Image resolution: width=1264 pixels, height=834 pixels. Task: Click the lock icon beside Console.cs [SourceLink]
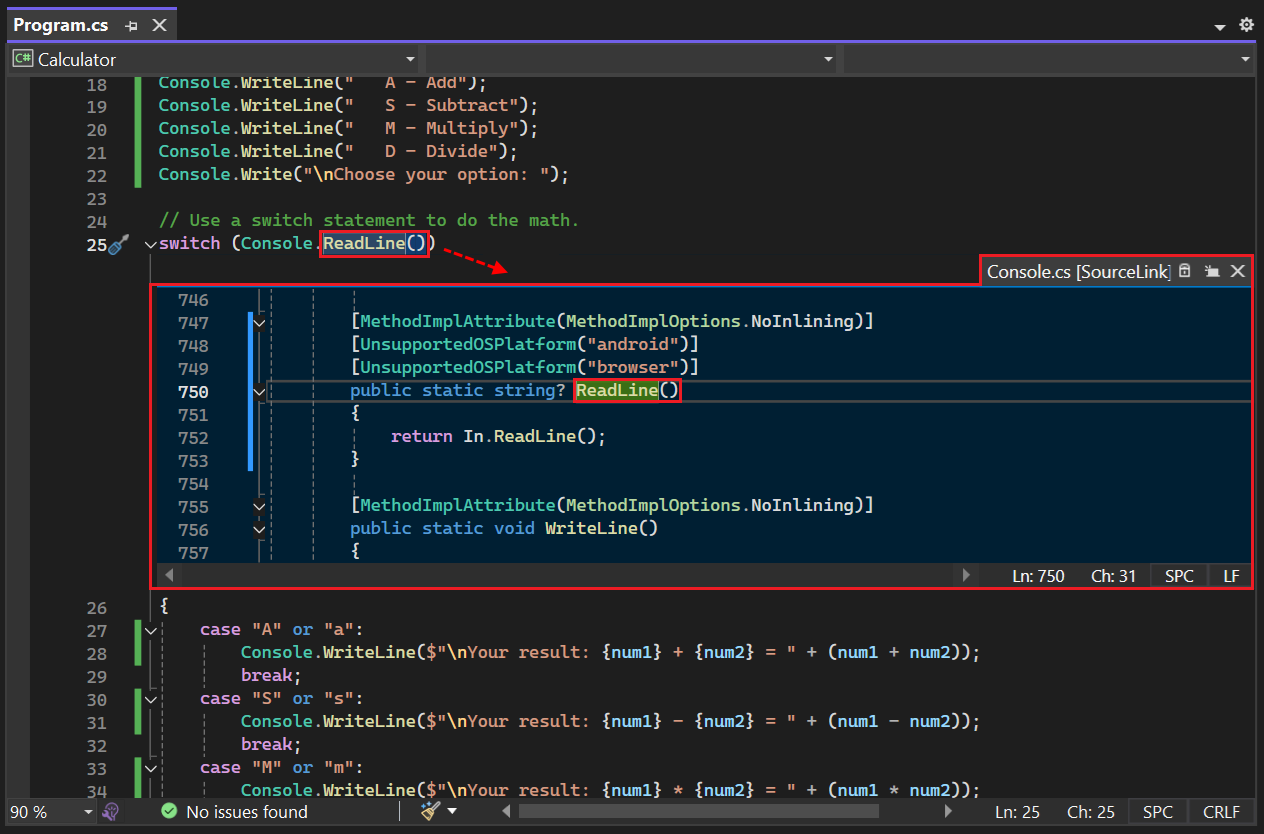click(1185, 271)
